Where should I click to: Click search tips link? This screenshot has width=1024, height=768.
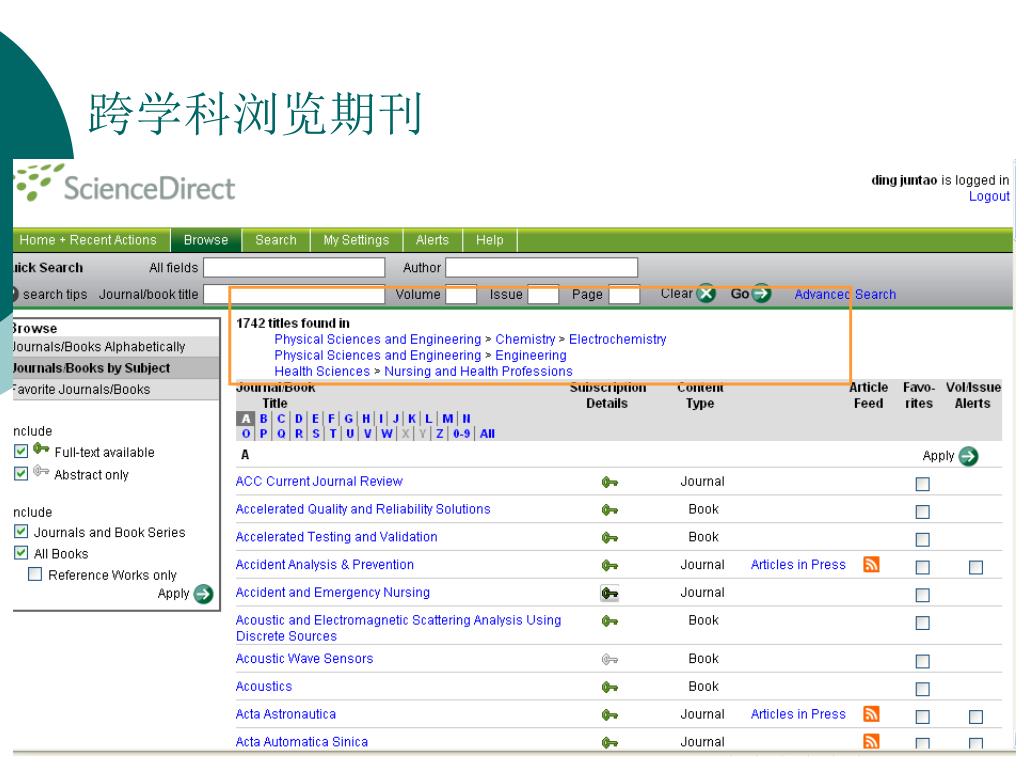(x=55, y=295)
